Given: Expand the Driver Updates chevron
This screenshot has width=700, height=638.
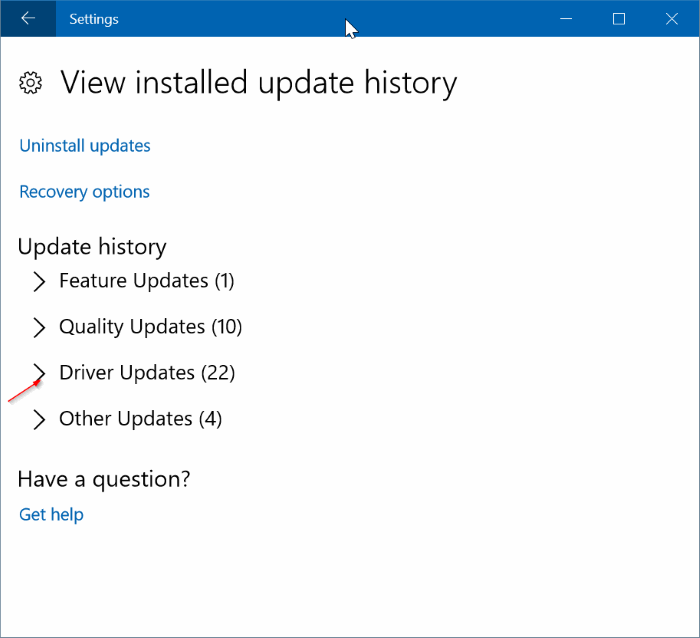Looking at the screenshot, I should click(x=39, y=373).
